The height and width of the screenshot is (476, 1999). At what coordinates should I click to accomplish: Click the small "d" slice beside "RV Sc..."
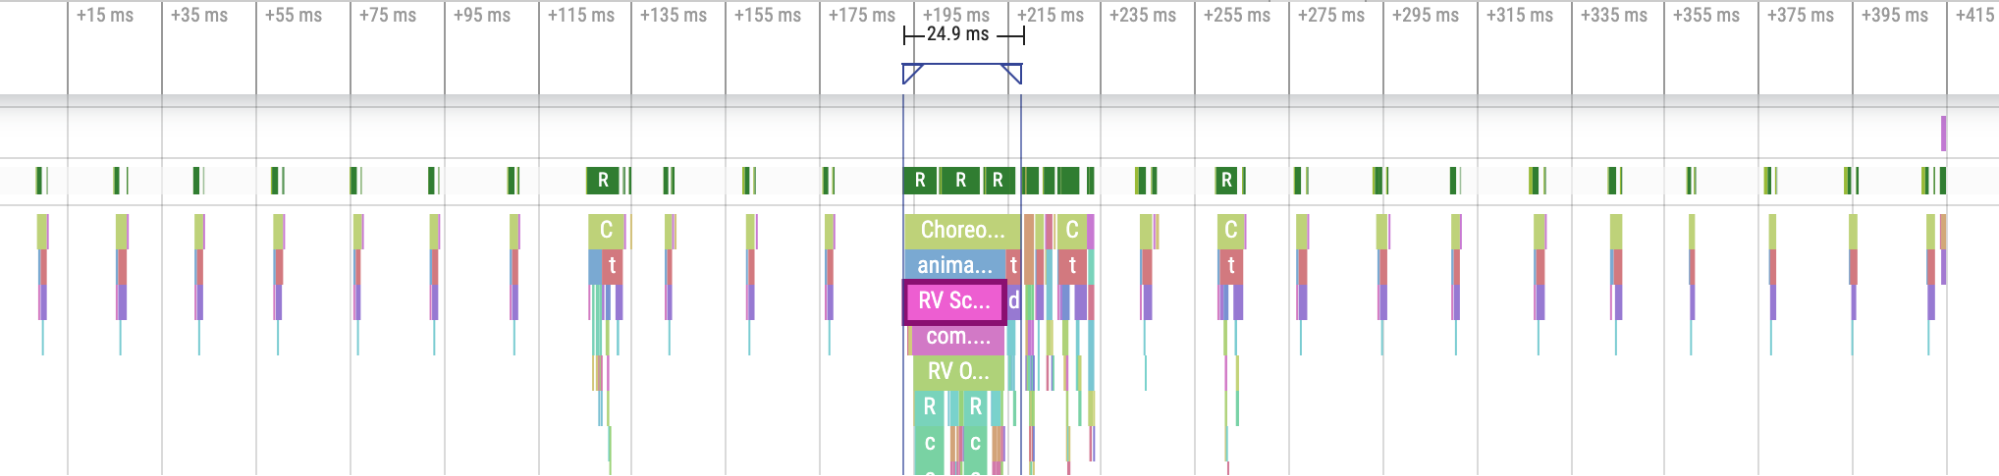click(1014, 301)
